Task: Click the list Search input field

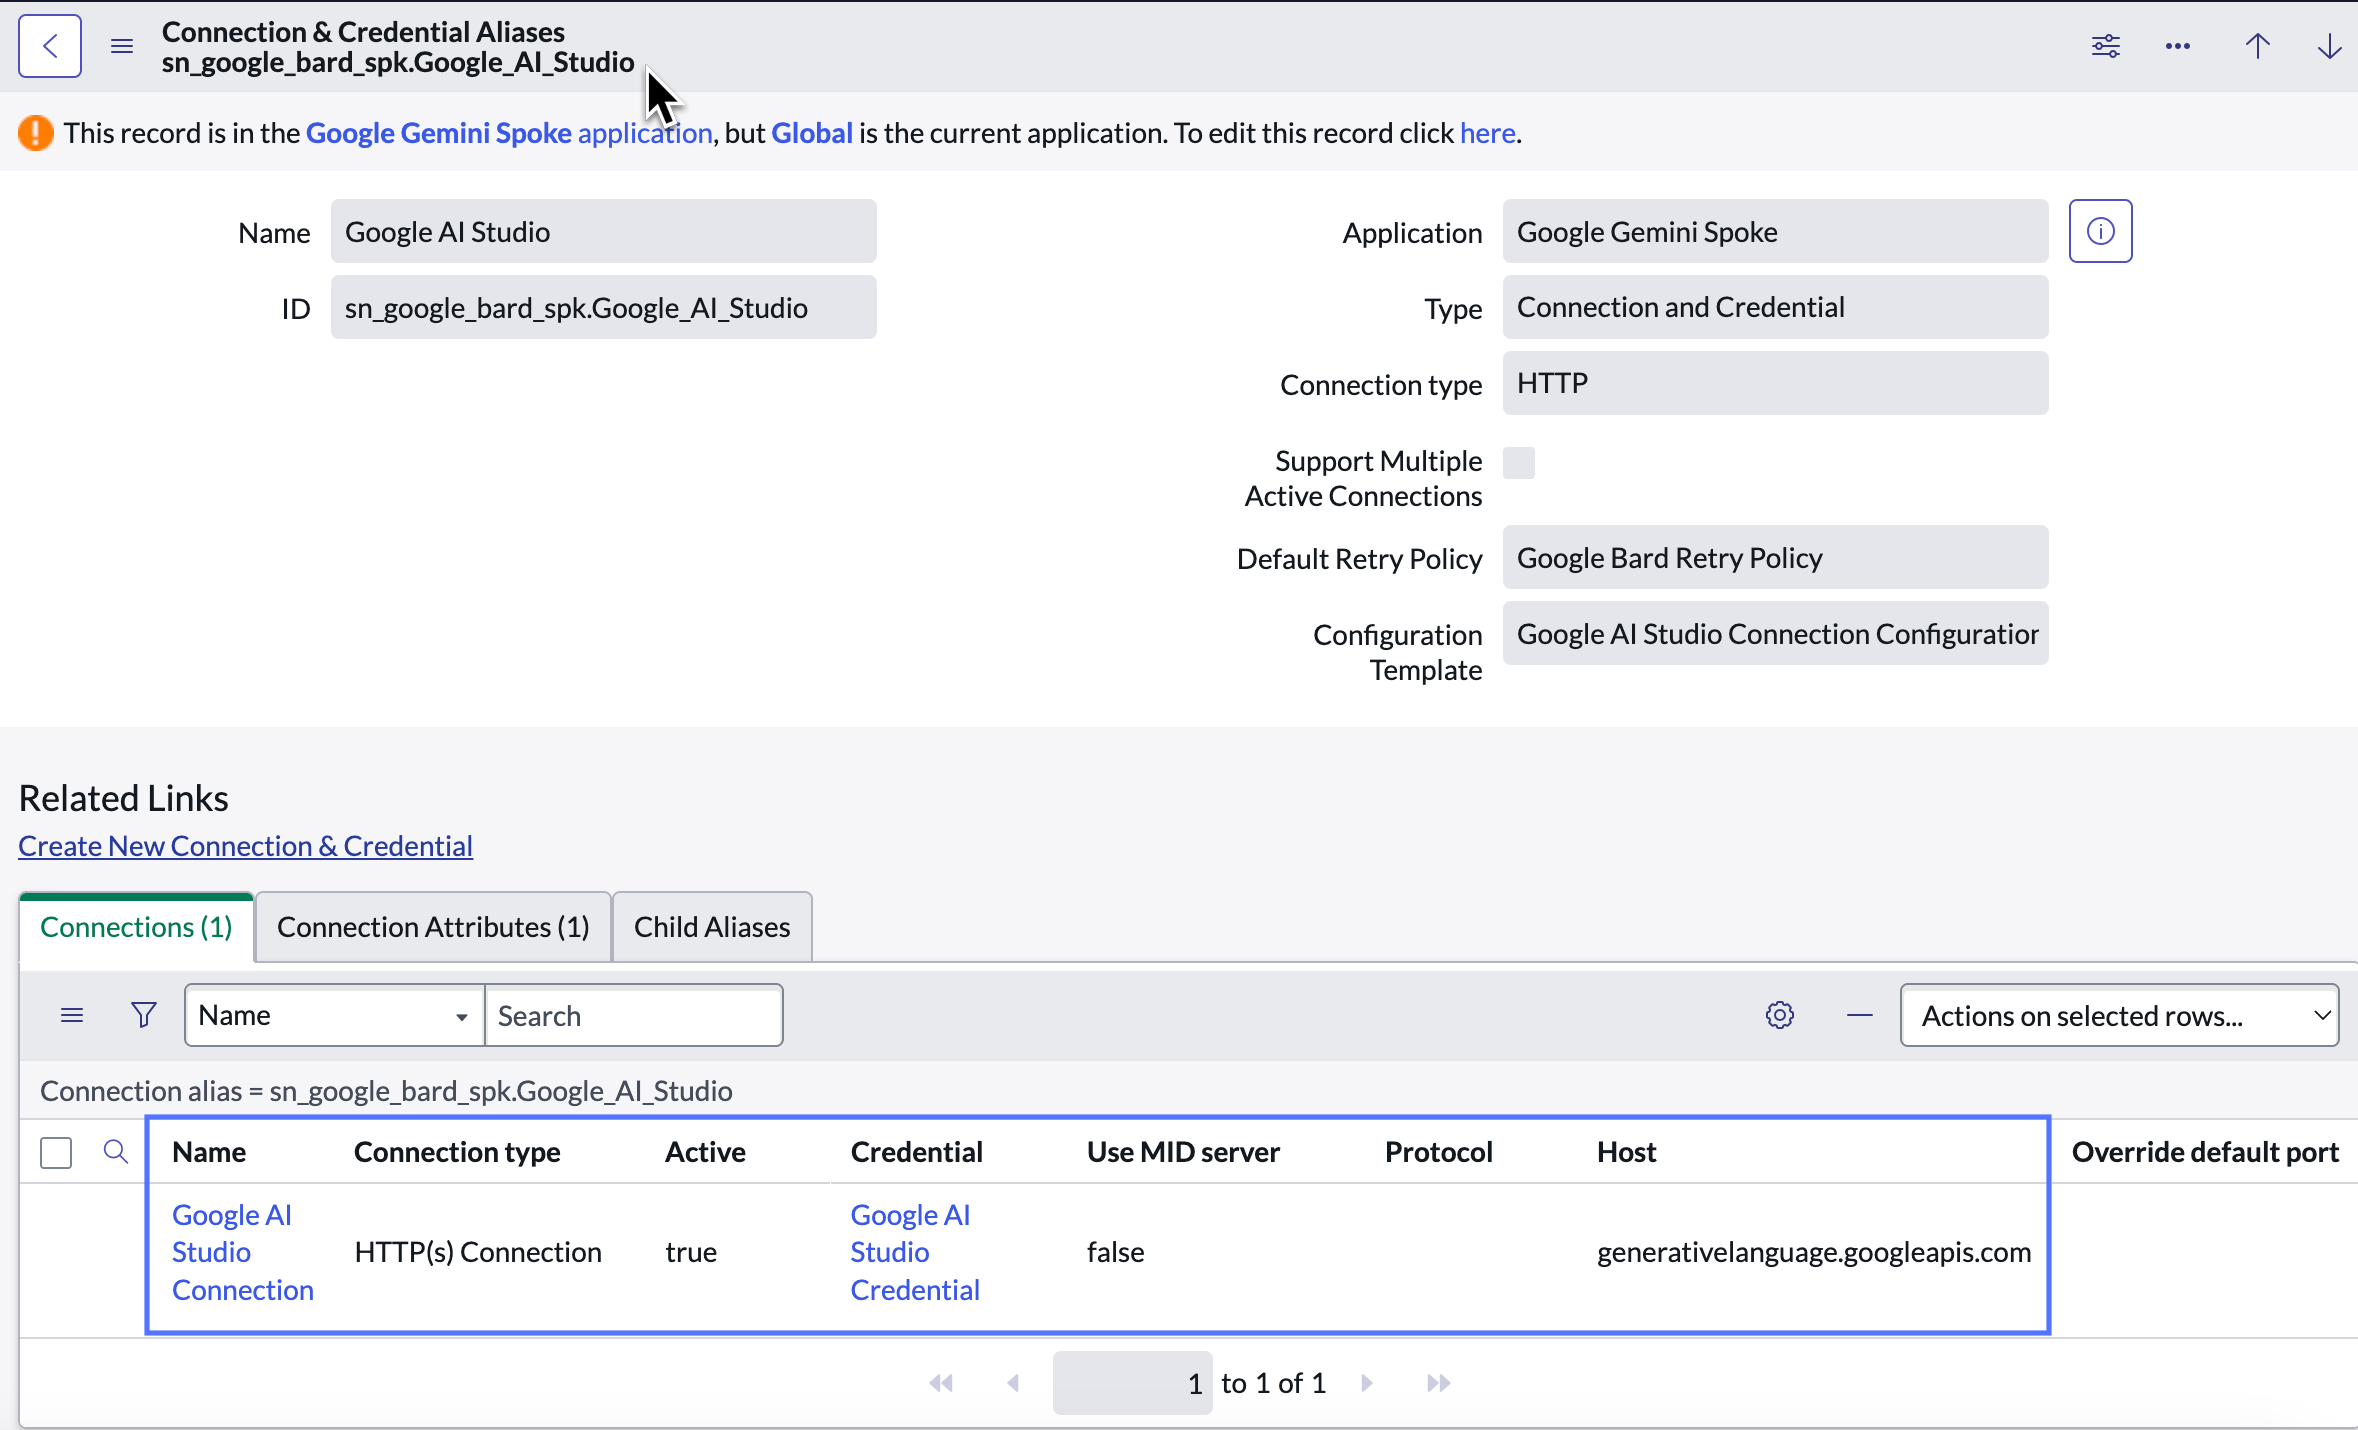Action: pyautogui.click(x=634, y=1016)
